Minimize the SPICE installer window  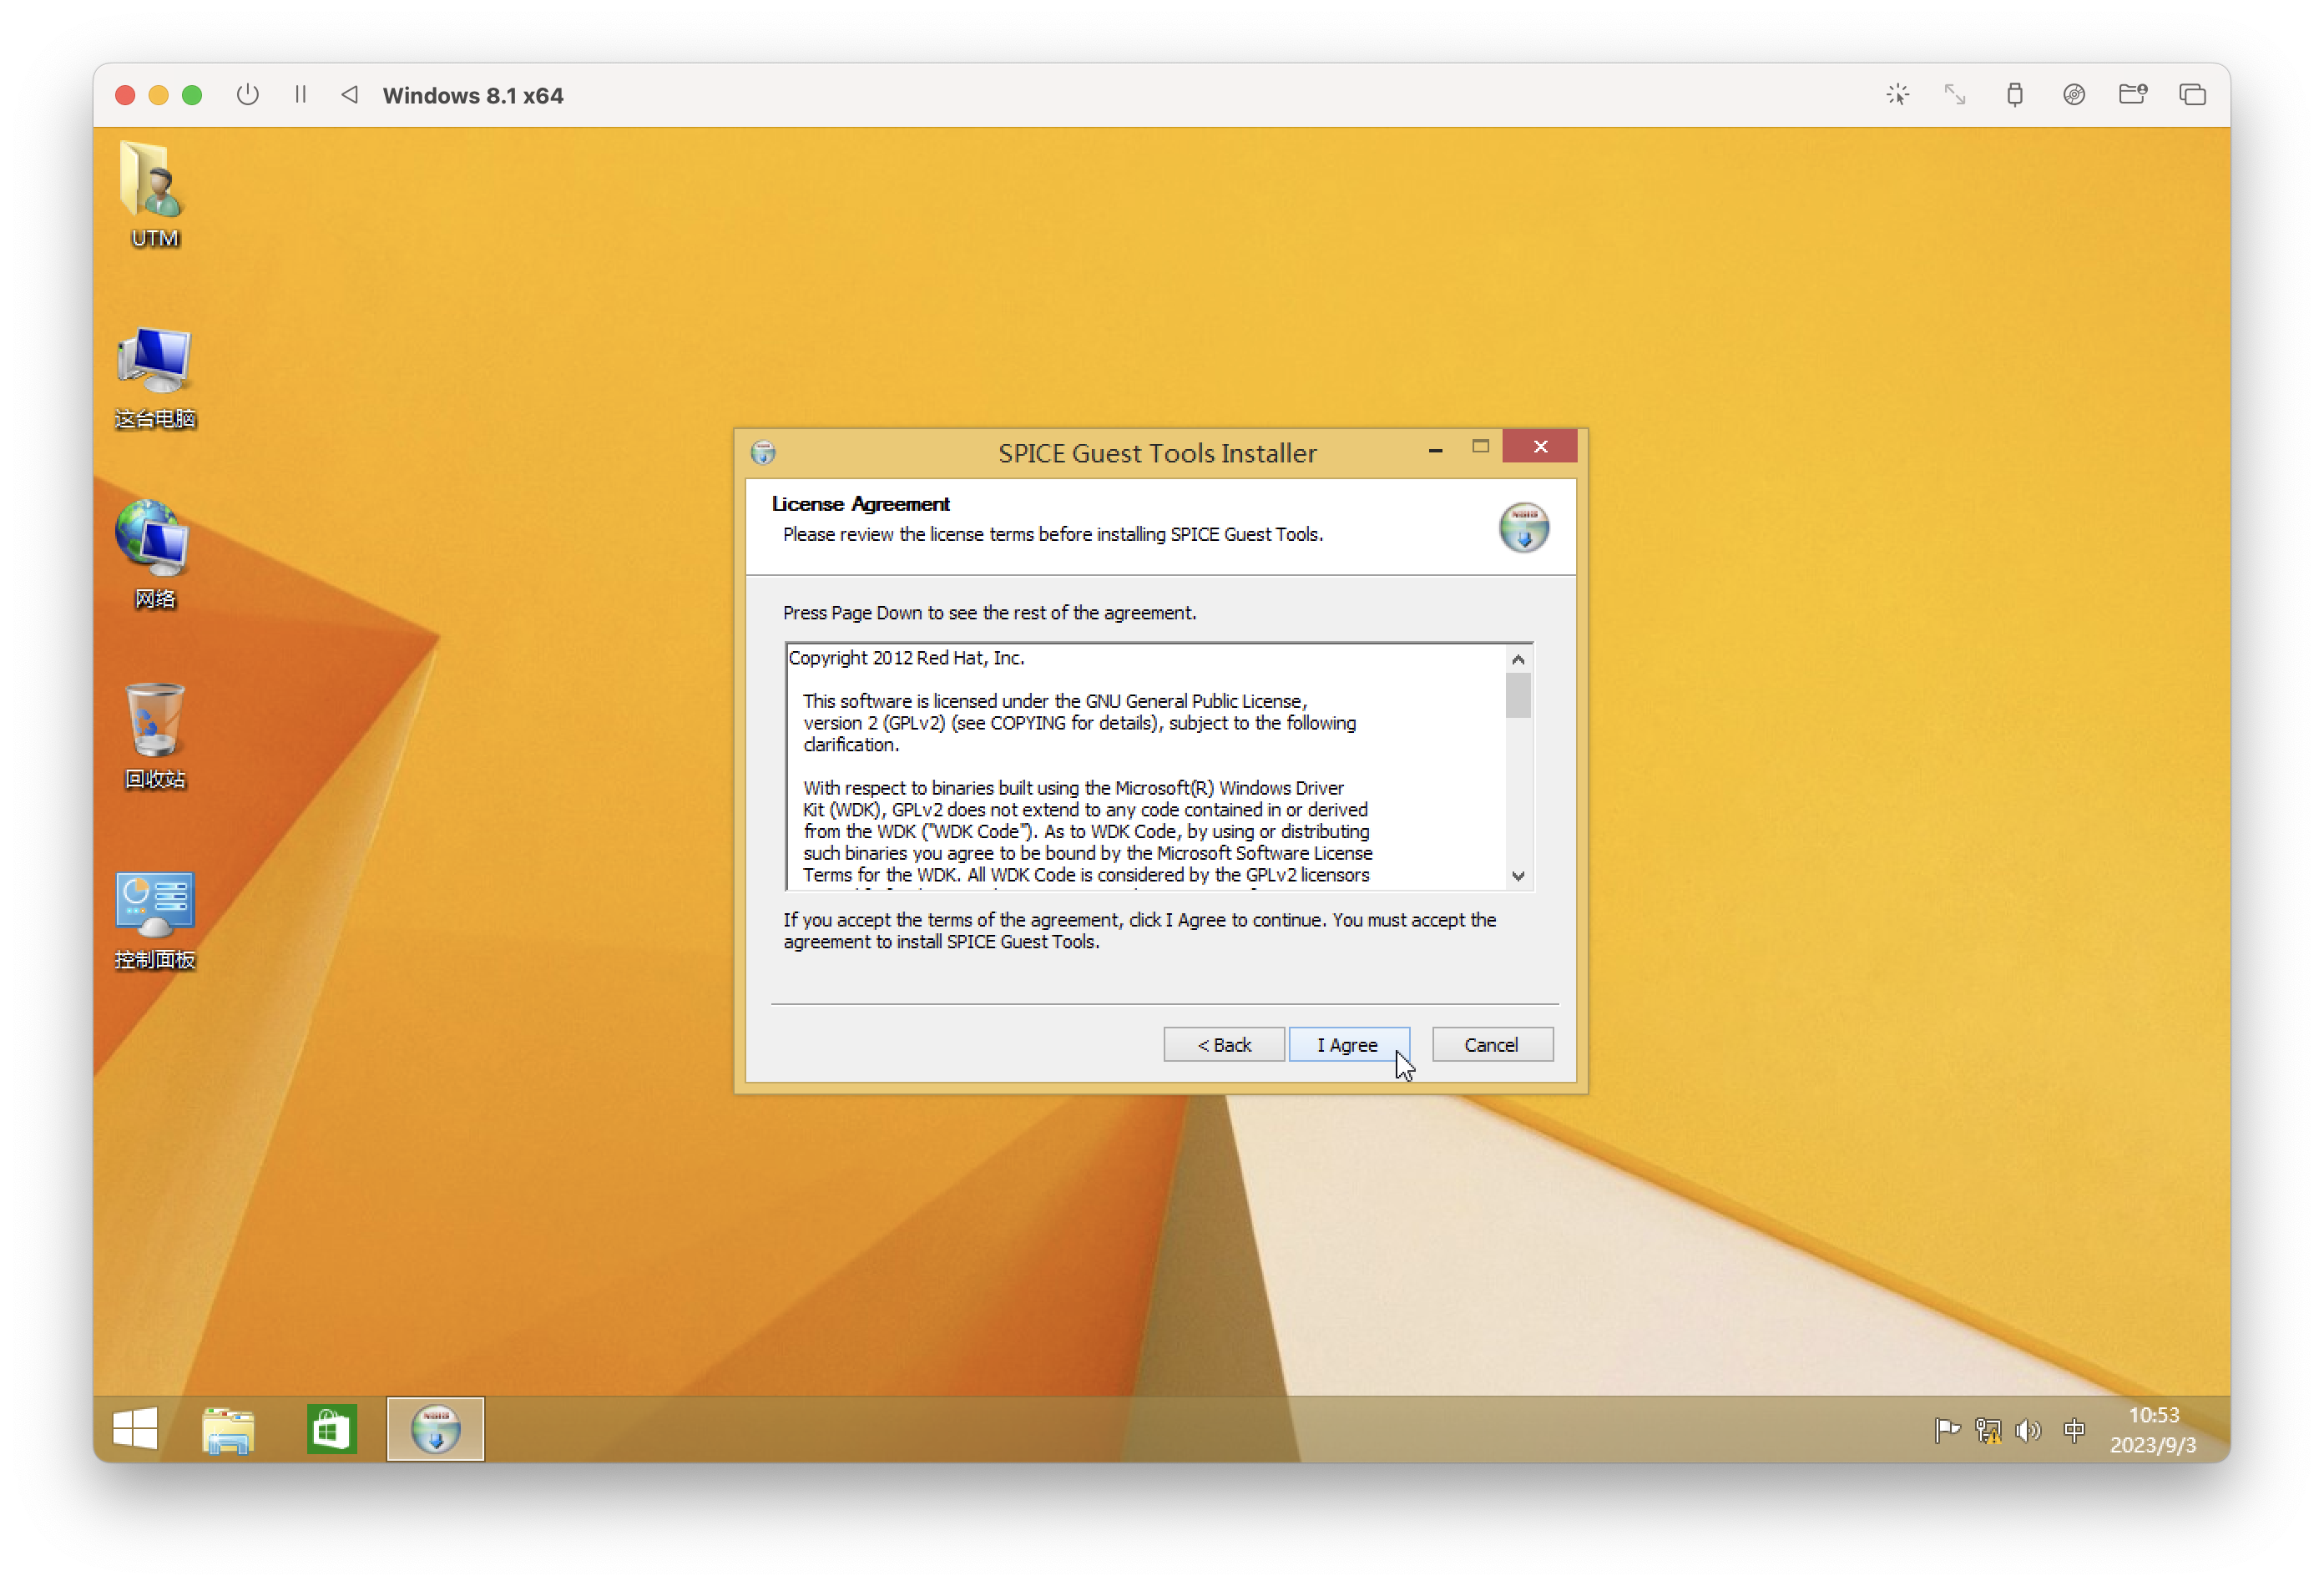point(1435,448)
